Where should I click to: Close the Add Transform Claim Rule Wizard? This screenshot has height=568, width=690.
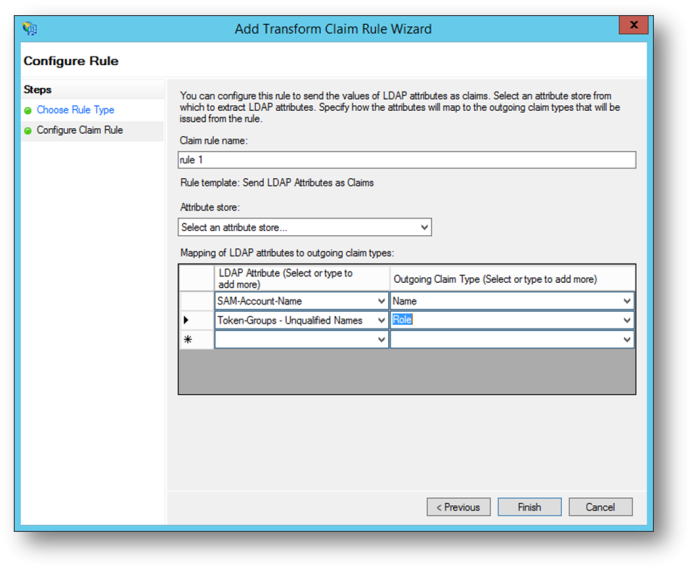632,26
